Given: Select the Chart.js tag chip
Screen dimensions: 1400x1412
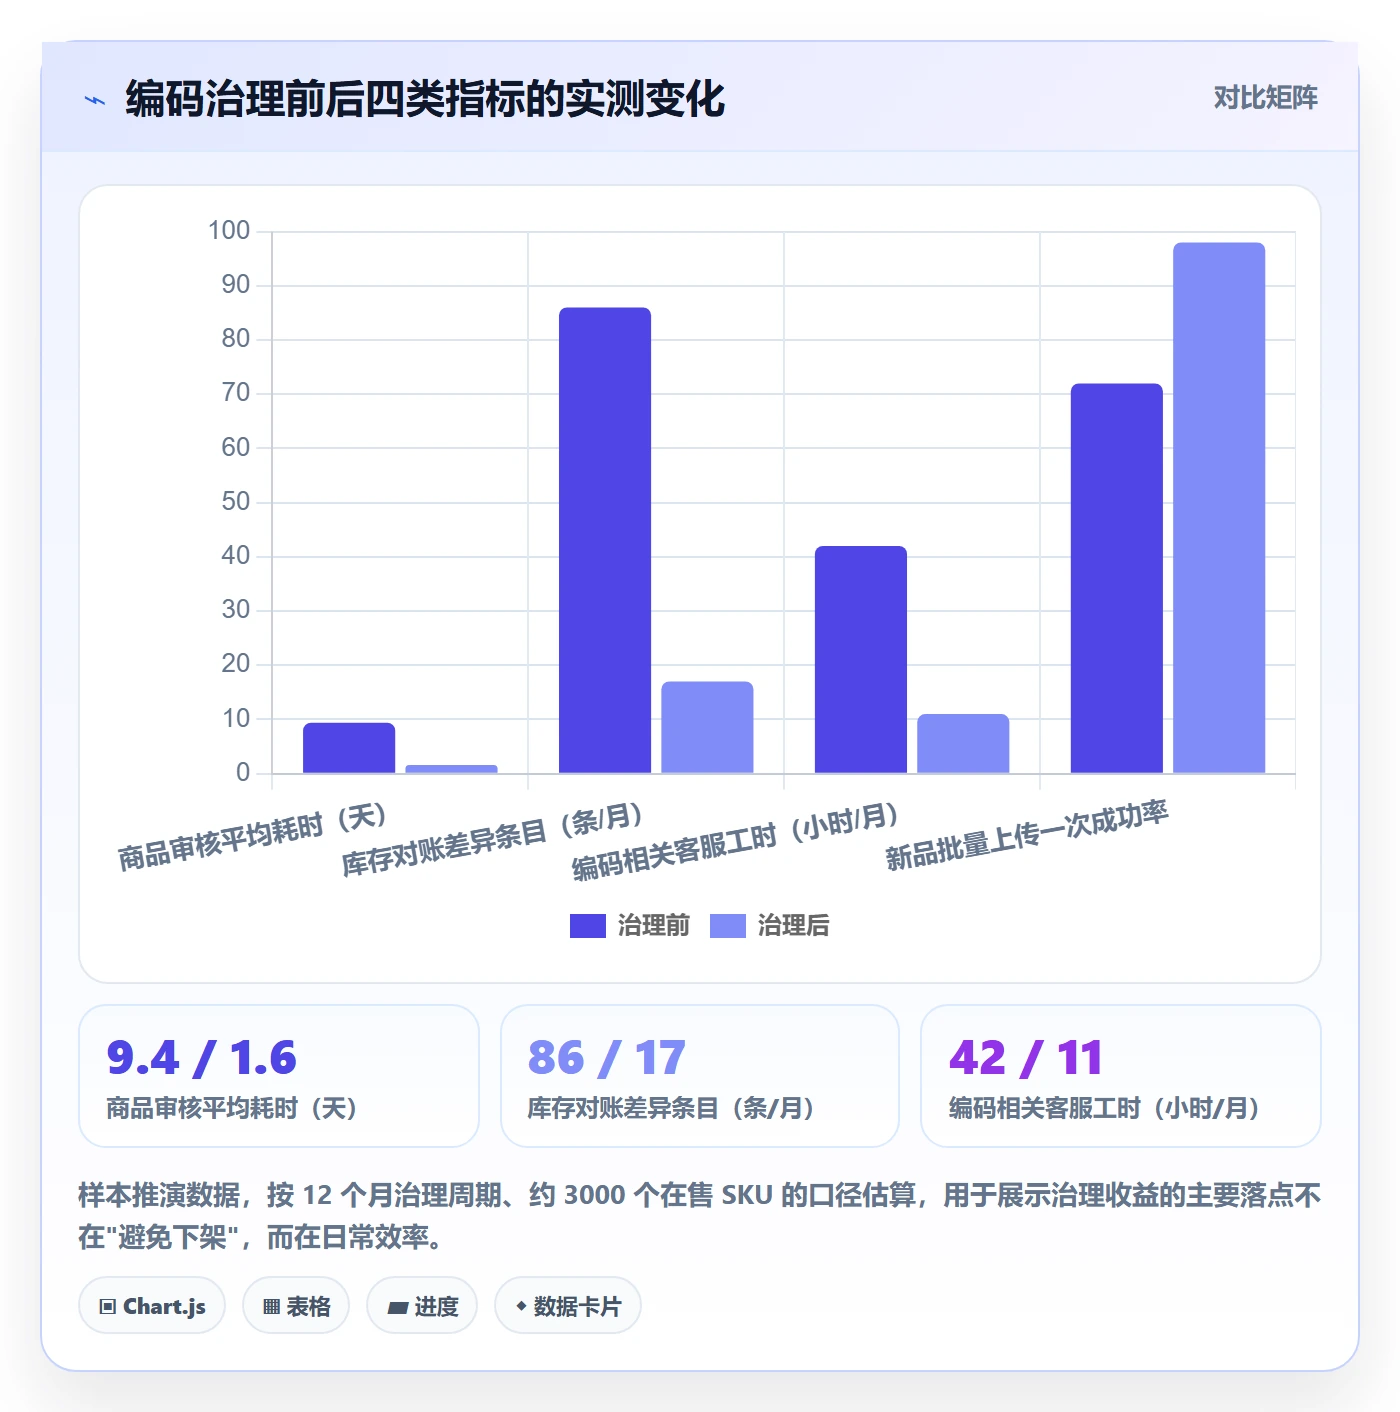Looking at the screenshot, I should [152, 1305].
